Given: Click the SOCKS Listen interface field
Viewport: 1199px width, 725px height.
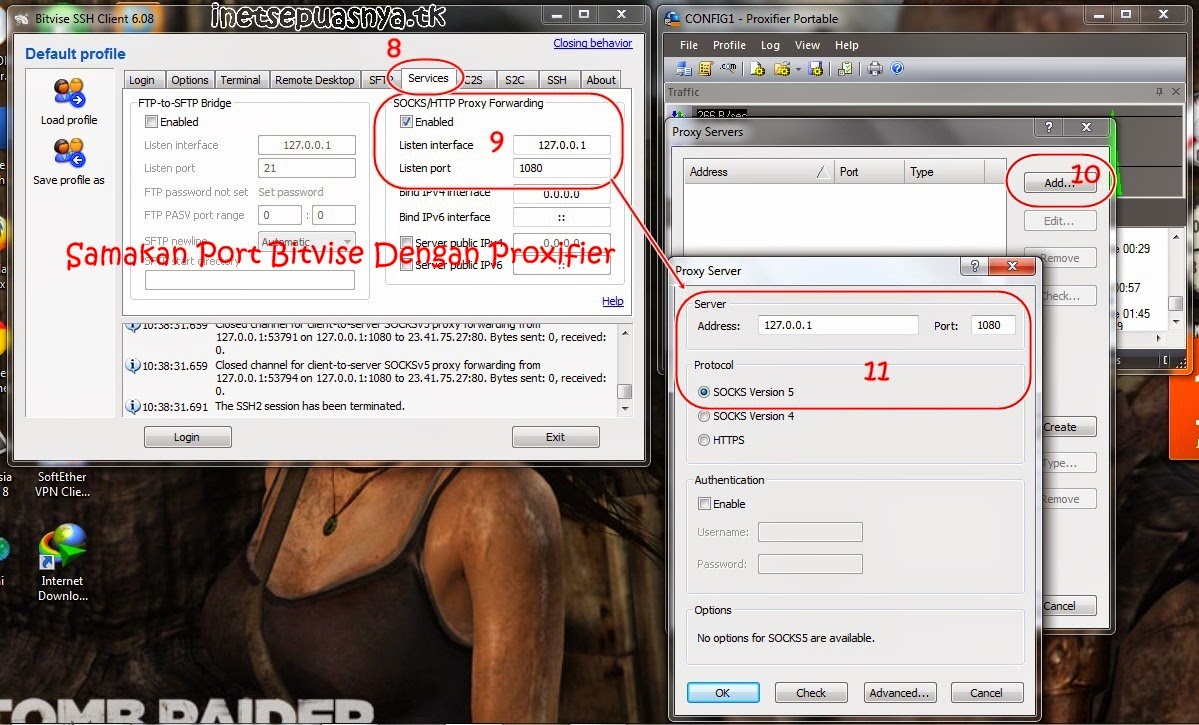Looking at the screenshot, I should 562,145.
